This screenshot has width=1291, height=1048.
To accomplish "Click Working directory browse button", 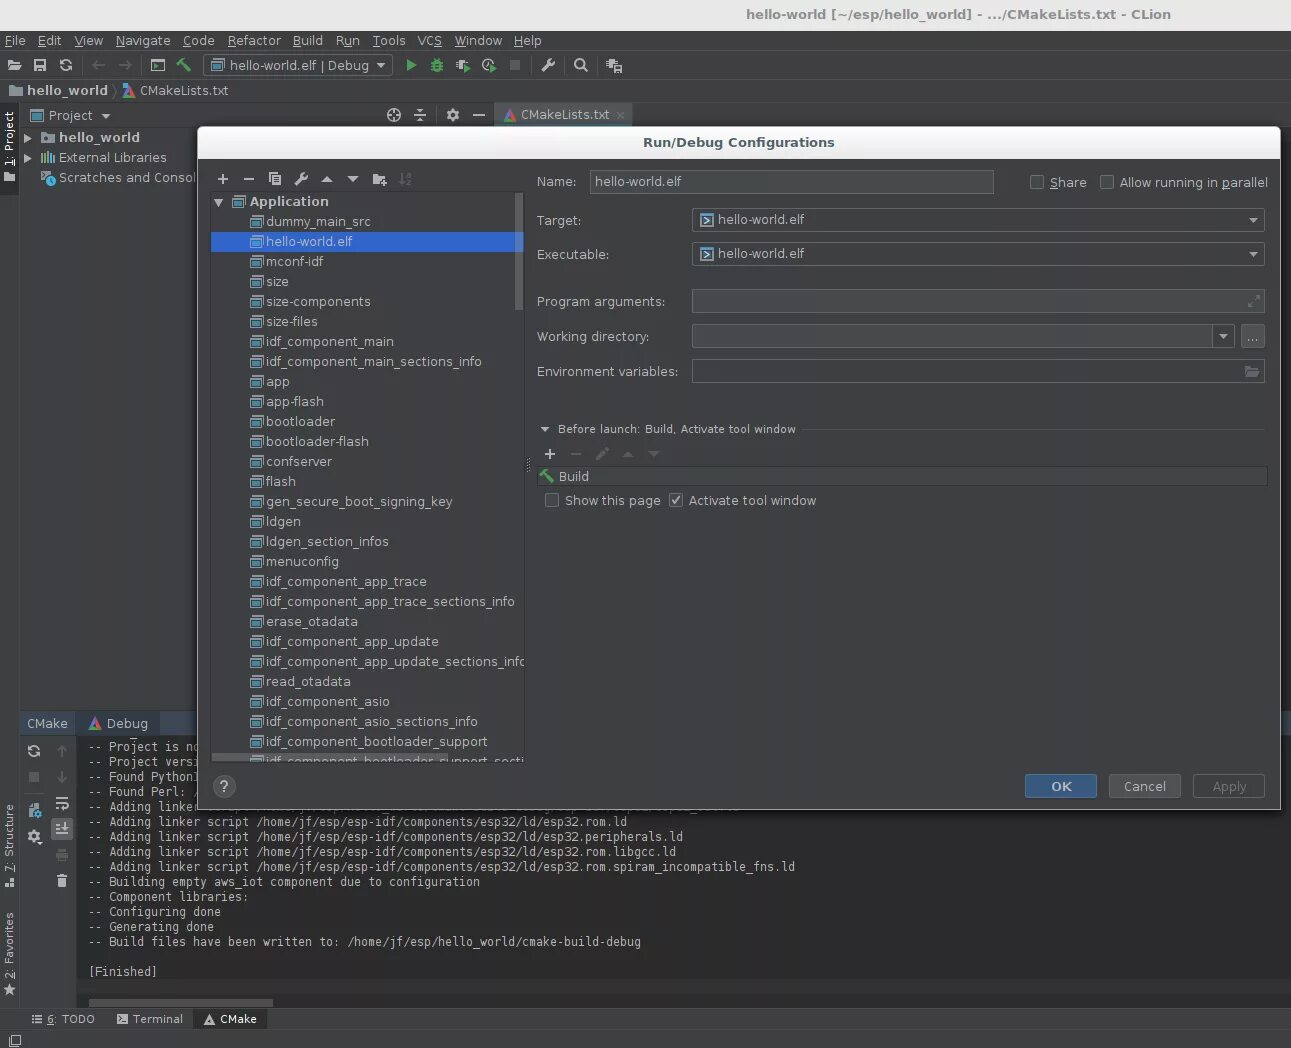I will click(x=1253, y=337).
